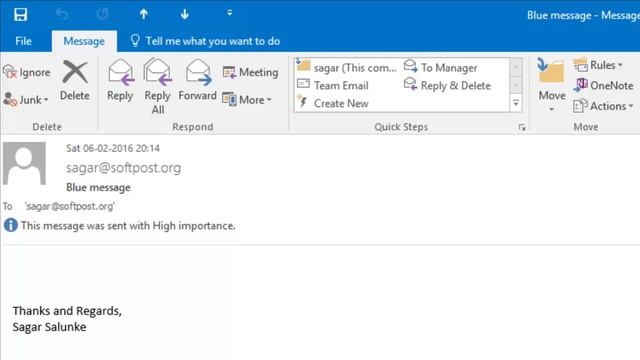Viewport: 640px width, 360px height.
Task: Run the Reply & Delete quick step
Action: [x=447, y=85]
